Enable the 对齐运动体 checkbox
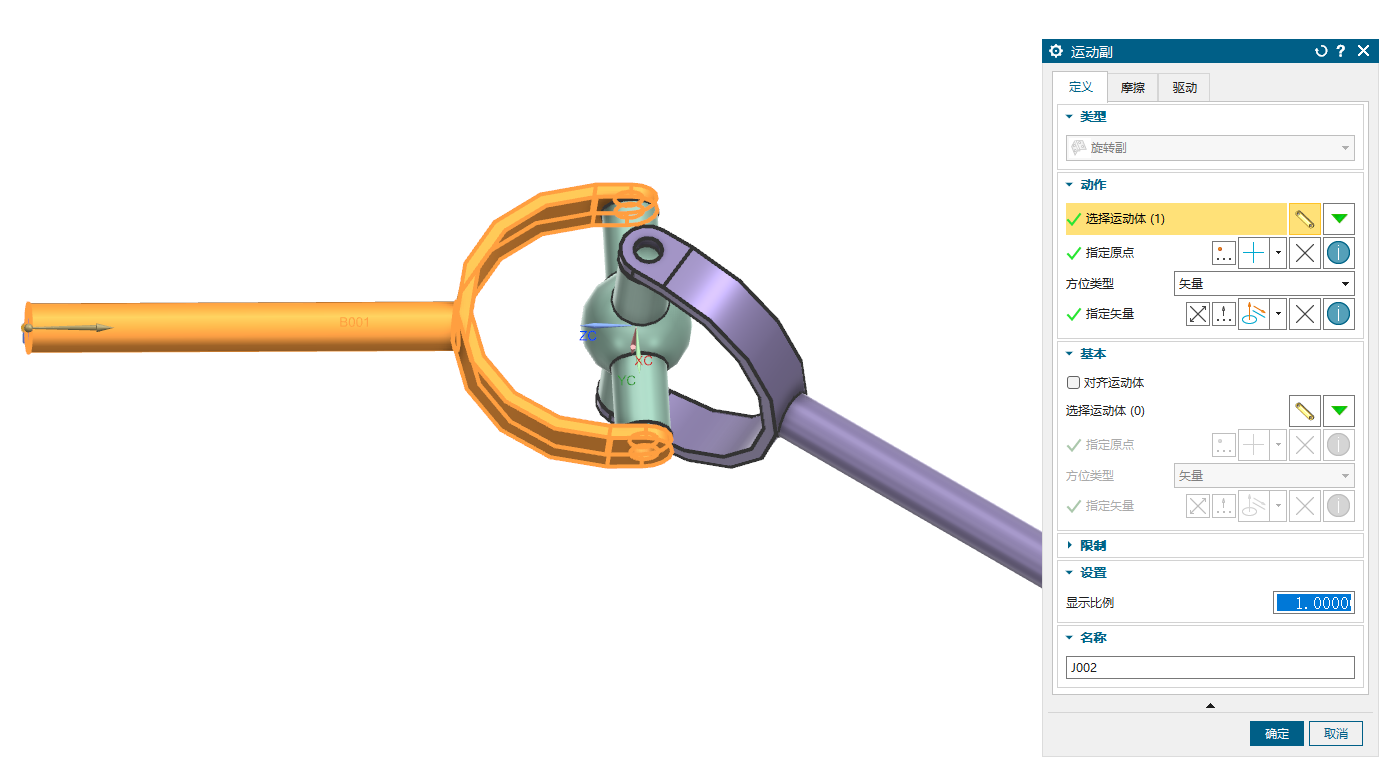This screenshot has height=765, width=1398. 1074,382
